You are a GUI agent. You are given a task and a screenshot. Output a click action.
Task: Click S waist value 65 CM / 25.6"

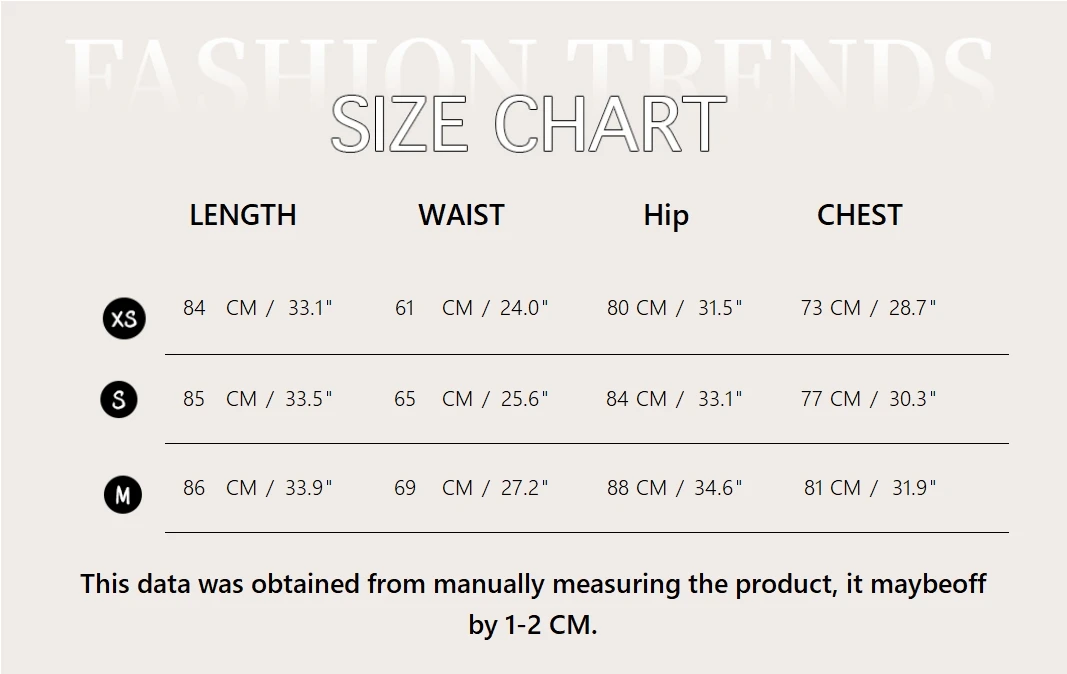tap(471, 398)
